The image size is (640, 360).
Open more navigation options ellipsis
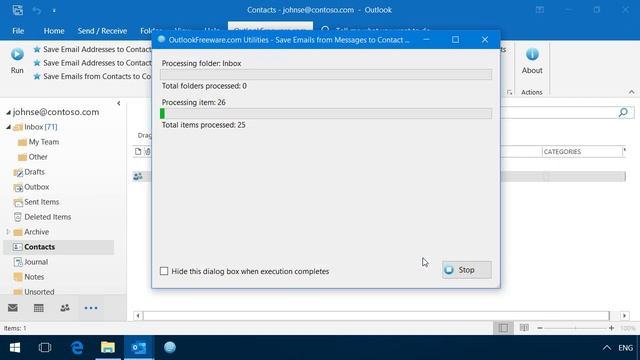[x=91, y=308]
